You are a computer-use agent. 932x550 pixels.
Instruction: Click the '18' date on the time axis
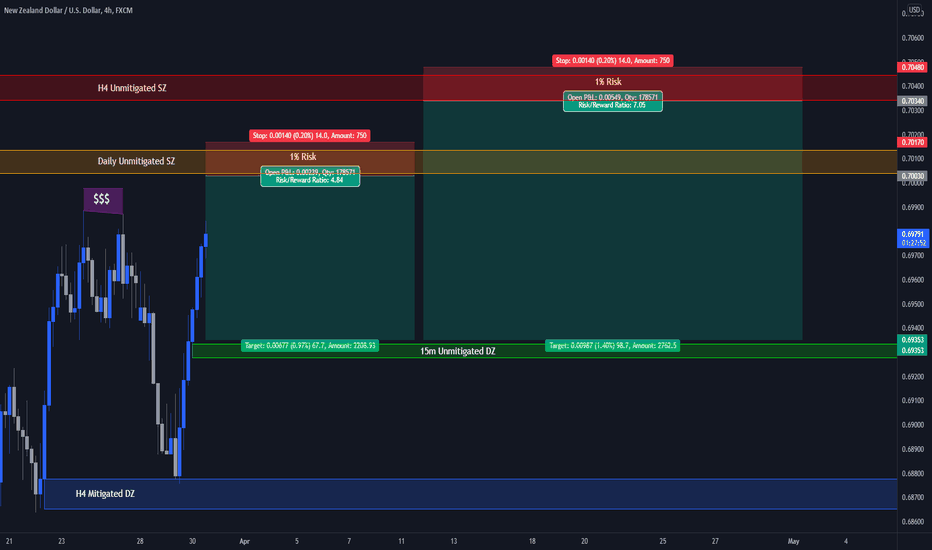pos(532,541)
